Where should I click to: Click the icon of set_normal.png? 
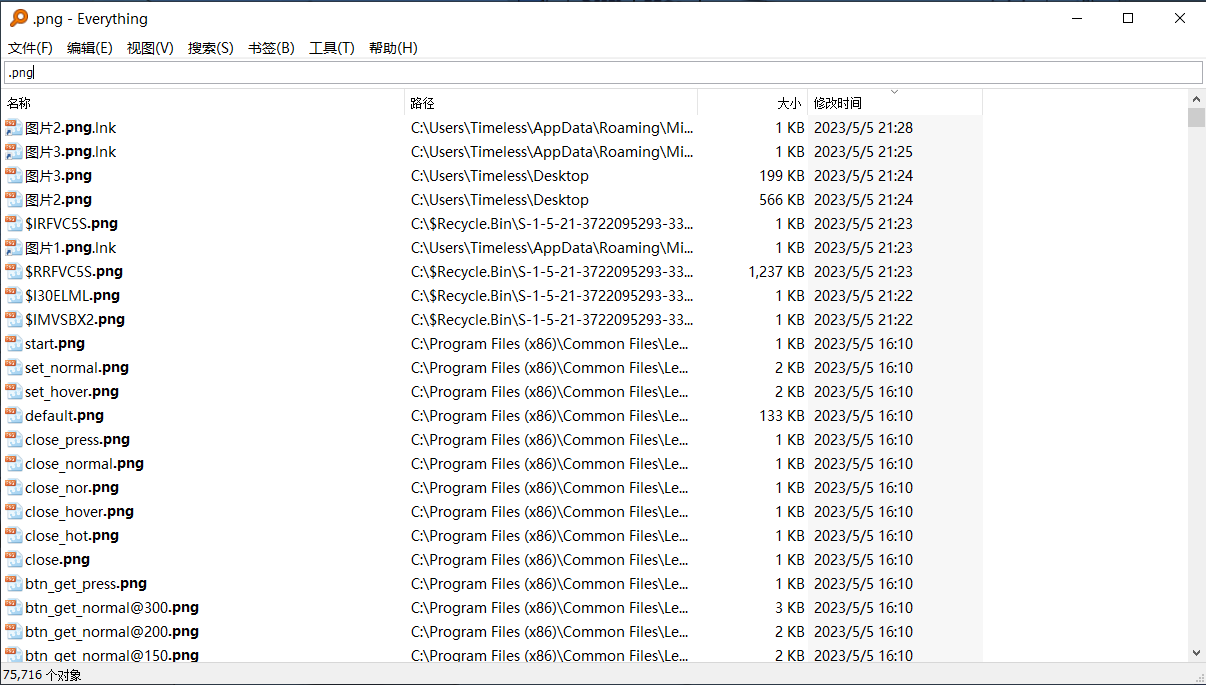click(13, 367)
